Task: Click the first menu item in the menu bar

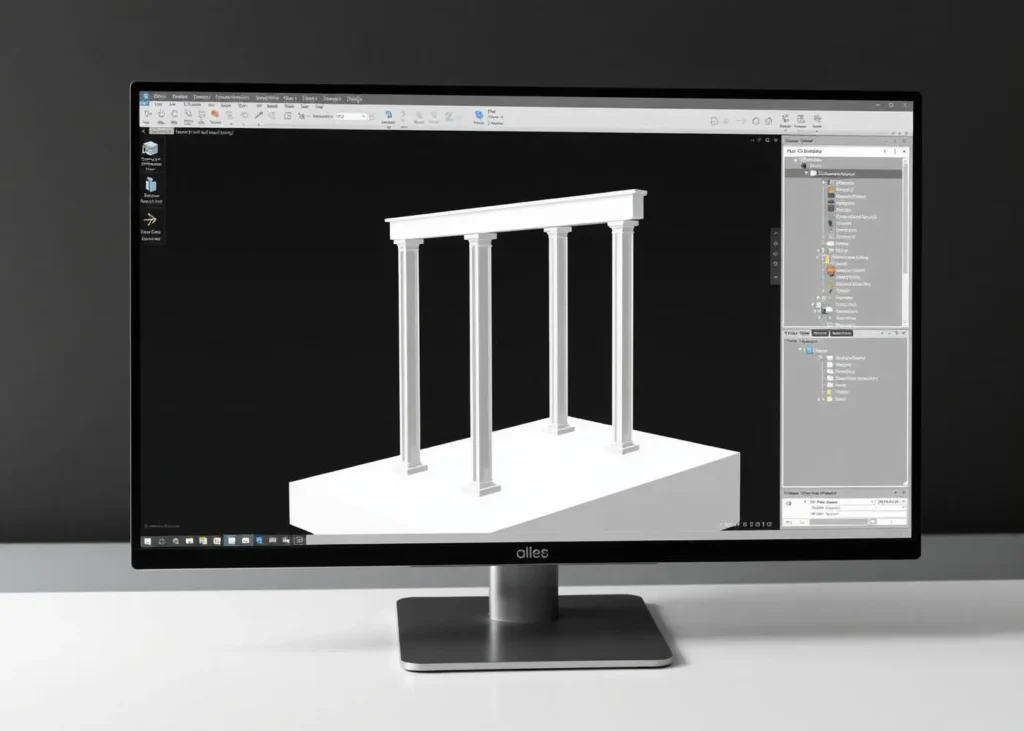Action: [159, 97]
